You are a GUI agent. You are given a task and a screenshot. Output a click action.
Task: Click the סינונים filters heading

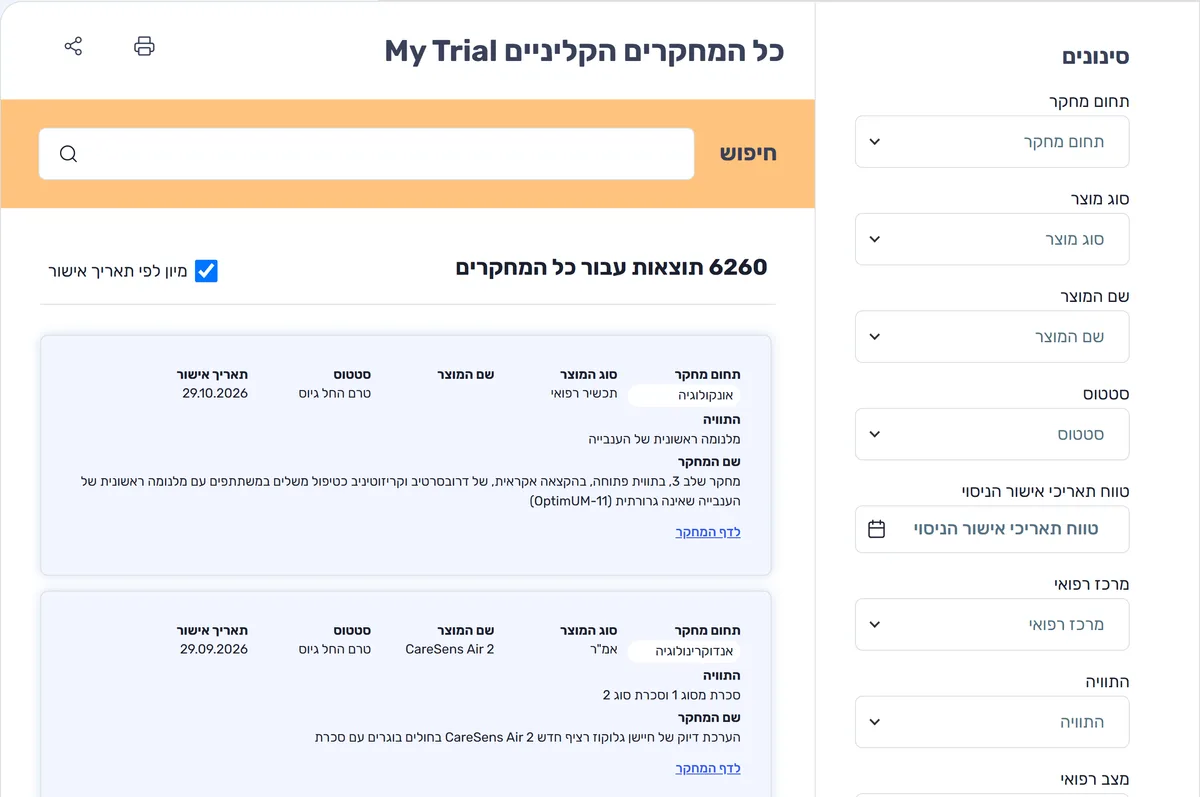1096,57
